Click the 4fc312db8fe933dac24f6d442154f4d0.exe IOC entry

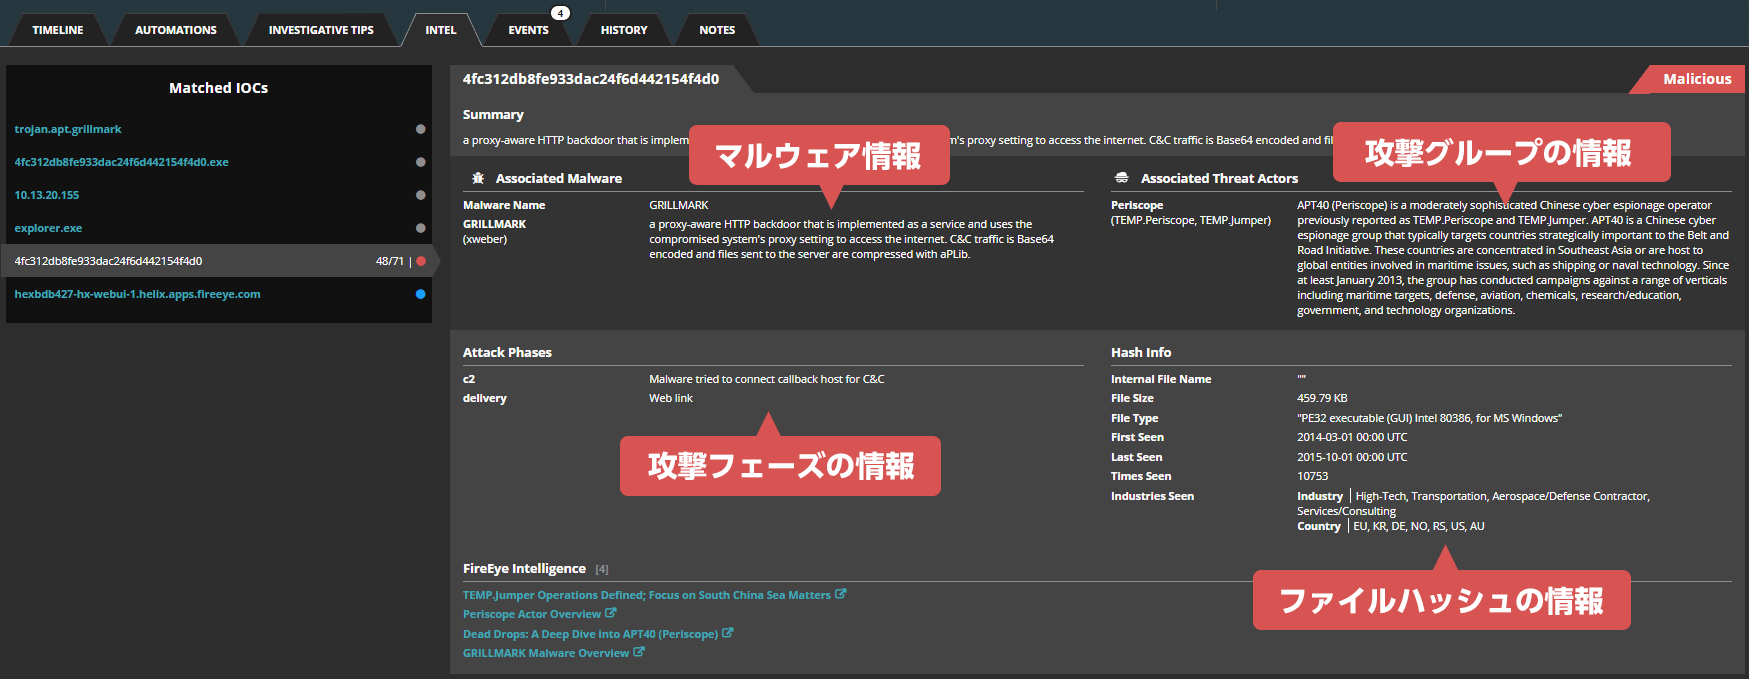[x=121, y=162]
